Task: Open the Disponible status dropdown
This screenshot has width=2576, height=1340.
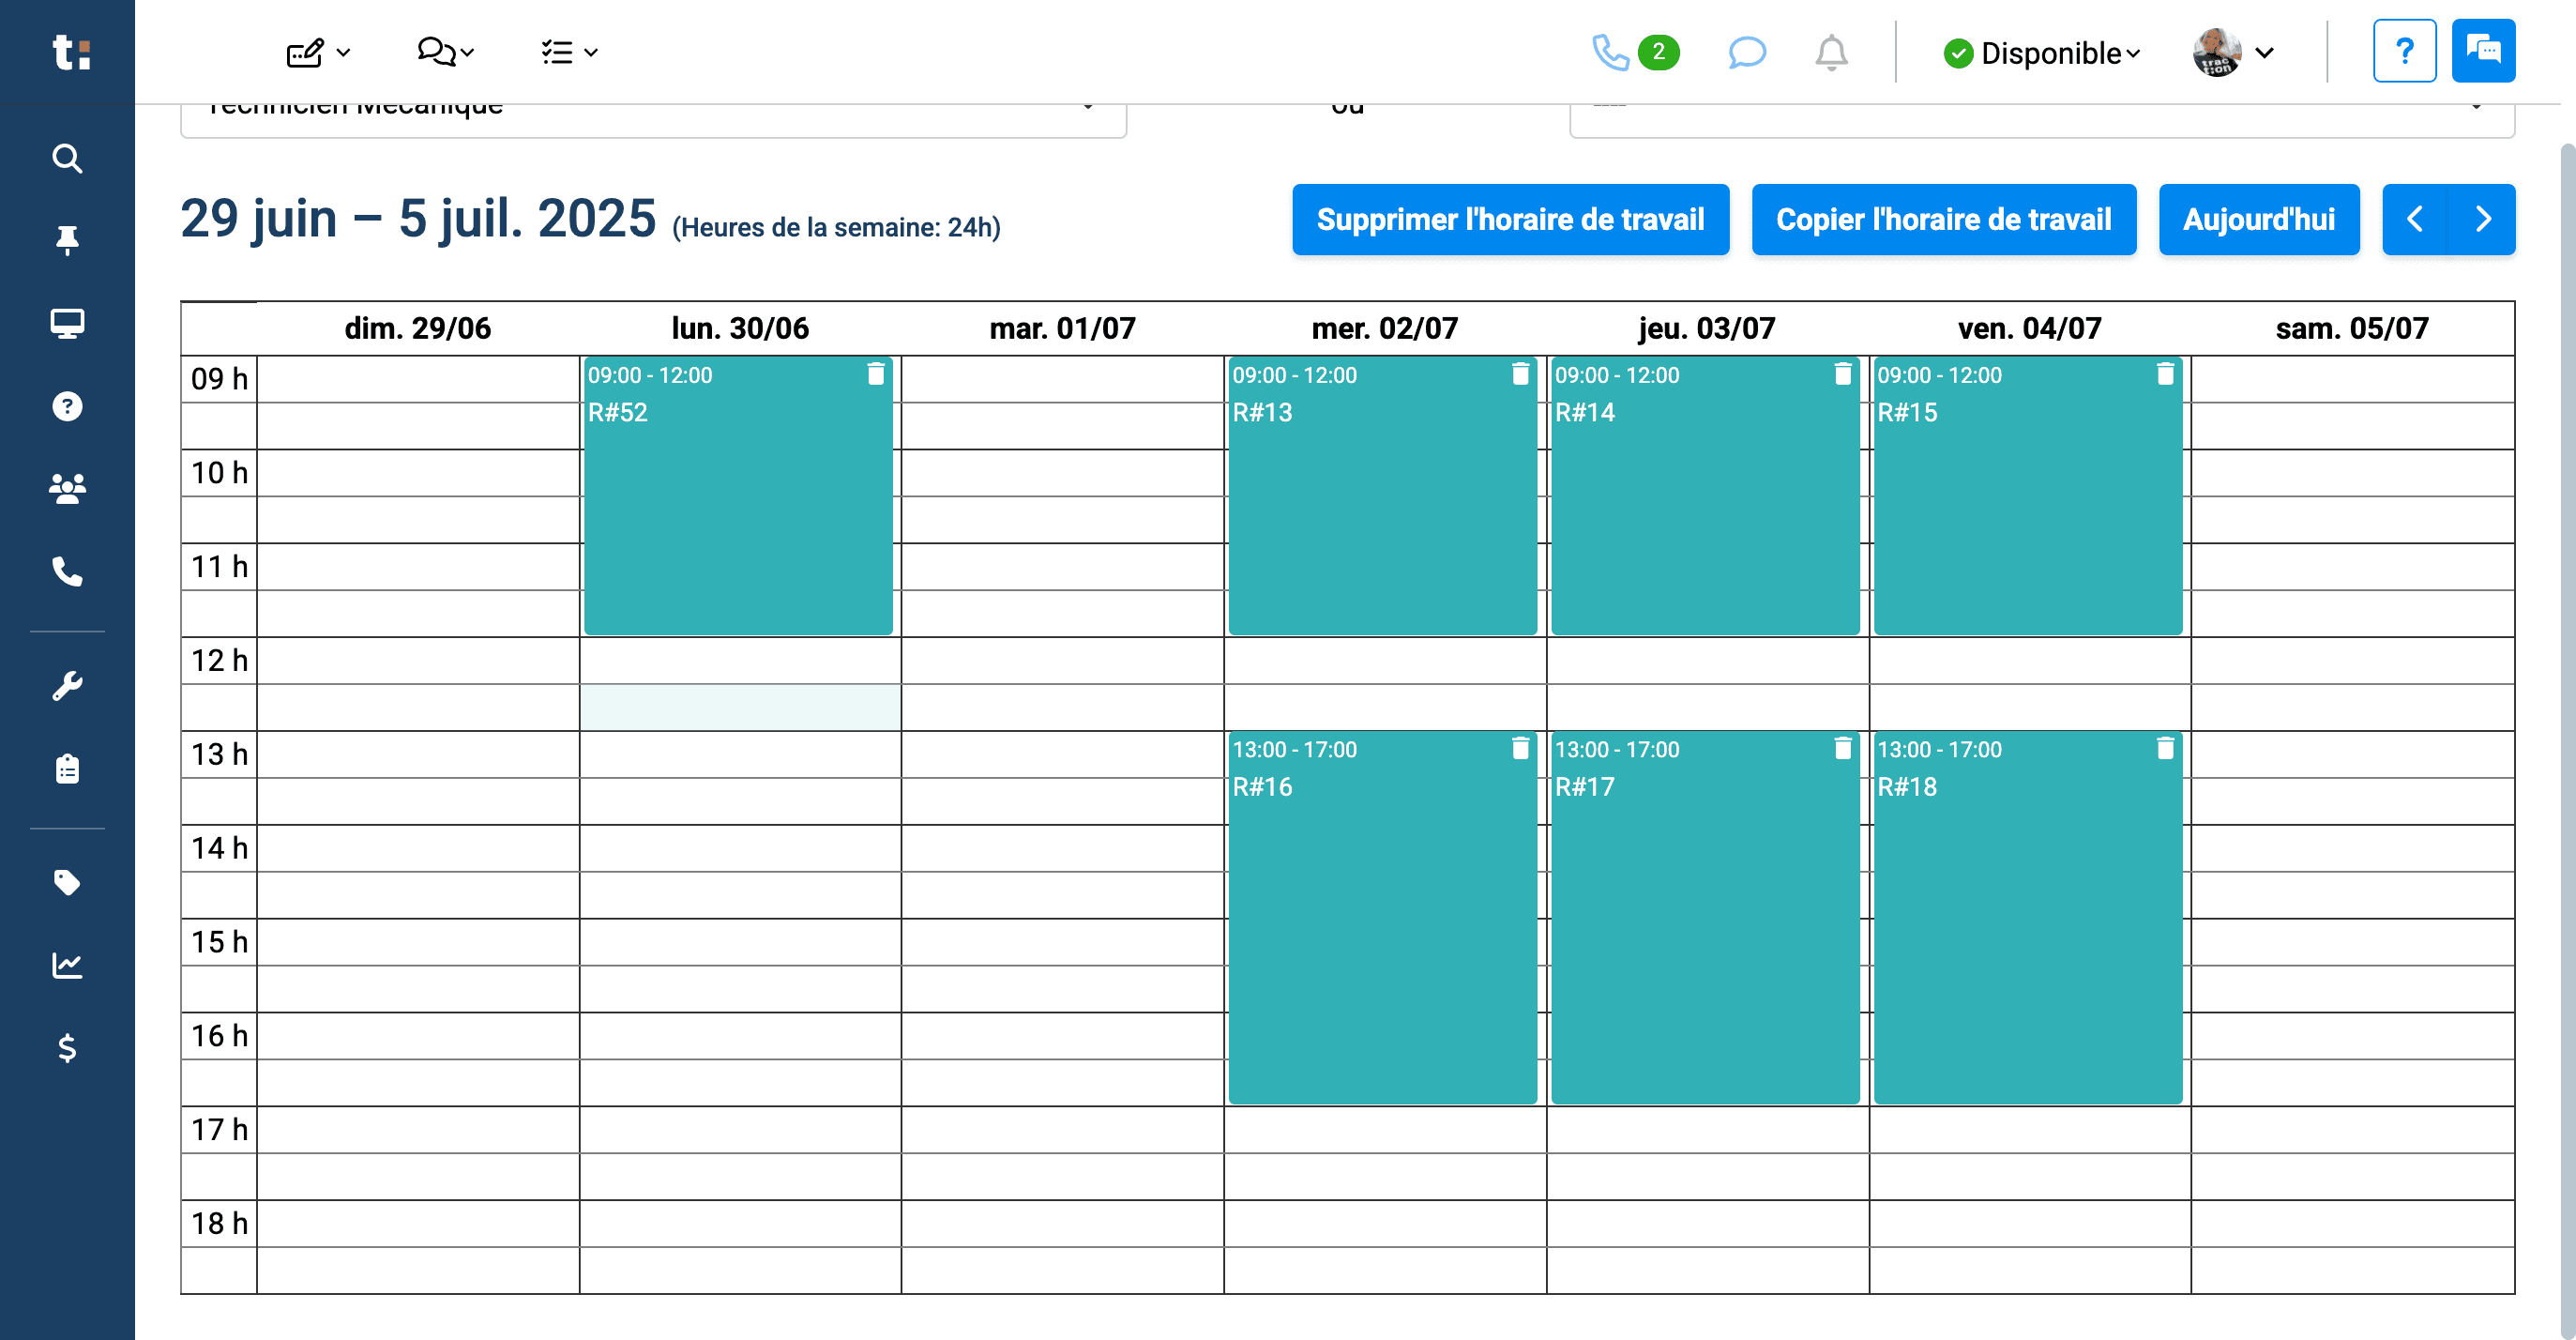Action: pyautogui.click(x=2042, y=53)
